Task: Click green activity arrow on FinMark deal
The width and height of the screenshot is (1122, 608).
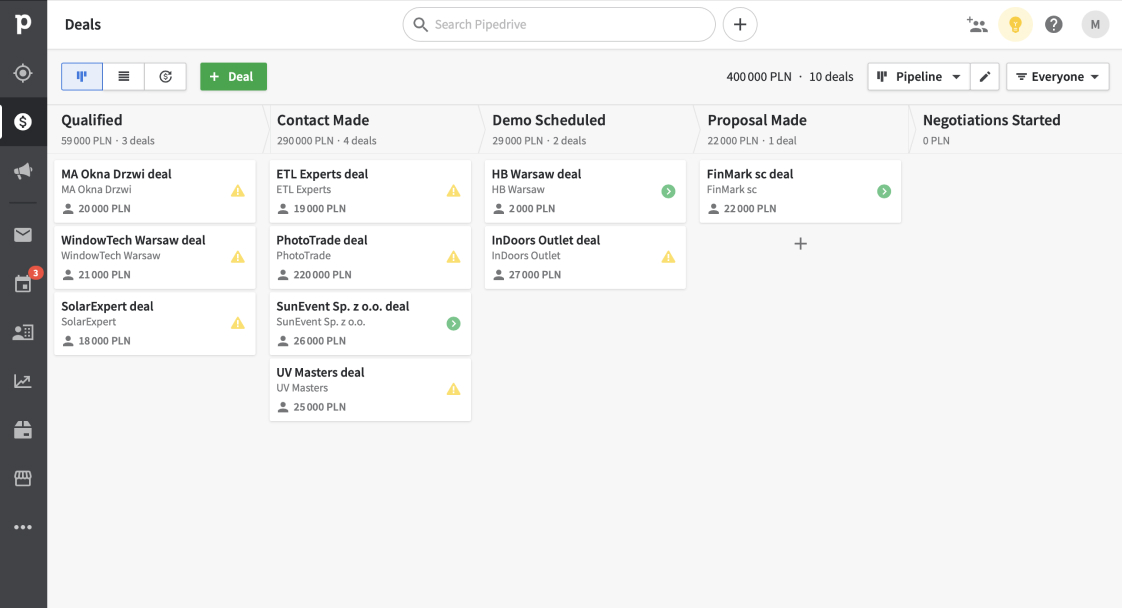Action: coord(884,191)
